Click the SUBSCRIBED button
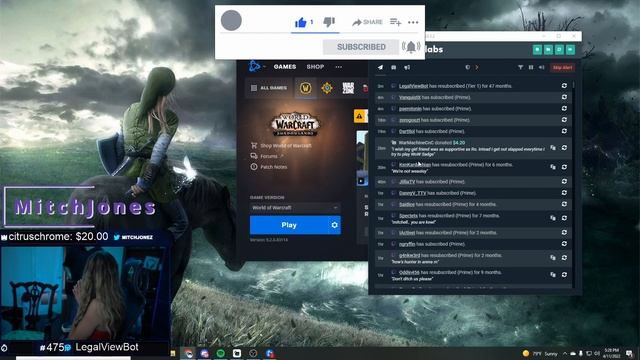 point(361,47)
